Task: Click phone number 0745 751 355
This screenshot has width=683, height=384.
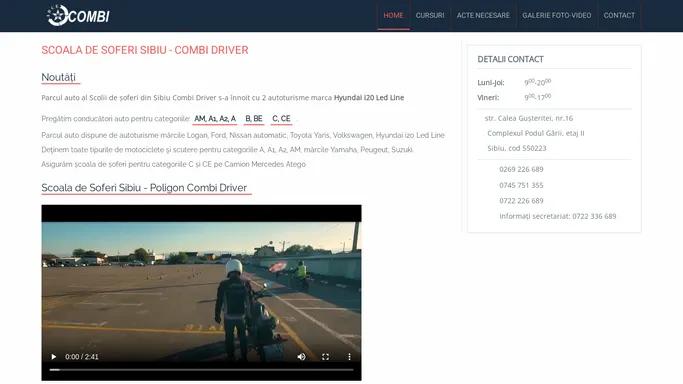Action: coord(521,185)
